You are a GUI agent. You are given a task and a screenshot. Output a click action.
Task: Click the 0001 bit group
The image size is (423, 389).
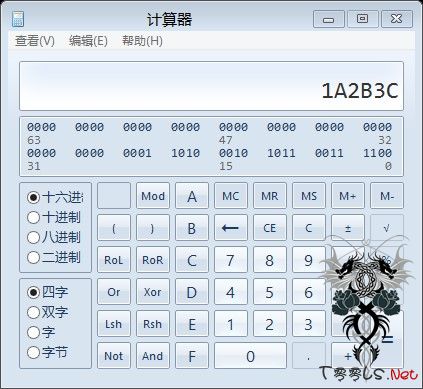[x=137, y=153]
